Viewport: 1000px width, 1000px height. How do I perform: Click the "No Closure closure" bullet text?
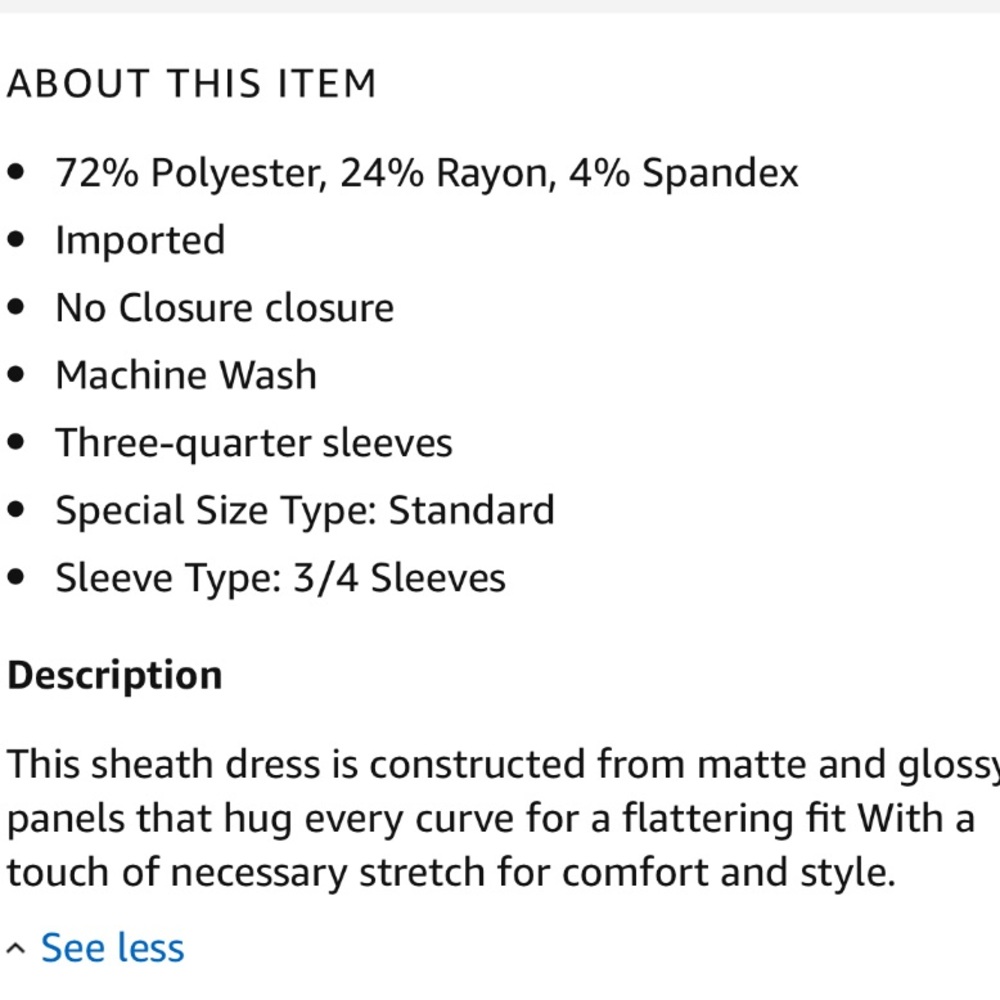pyautogui.click(x=224, y=308)
